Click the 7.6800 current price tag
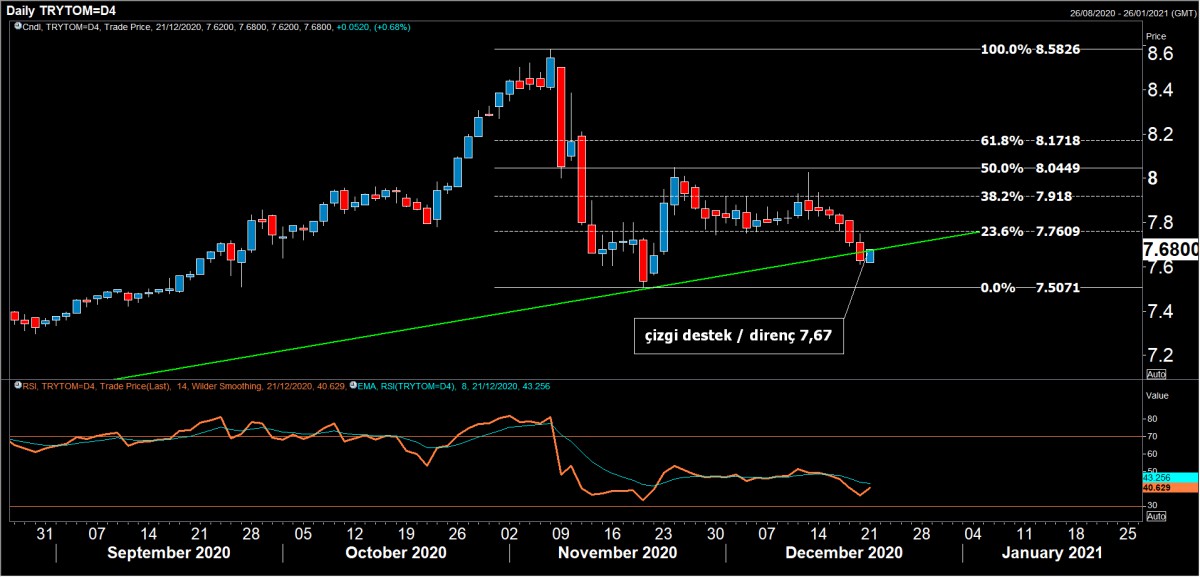1200x577 pixels. tap(1169, 249)
